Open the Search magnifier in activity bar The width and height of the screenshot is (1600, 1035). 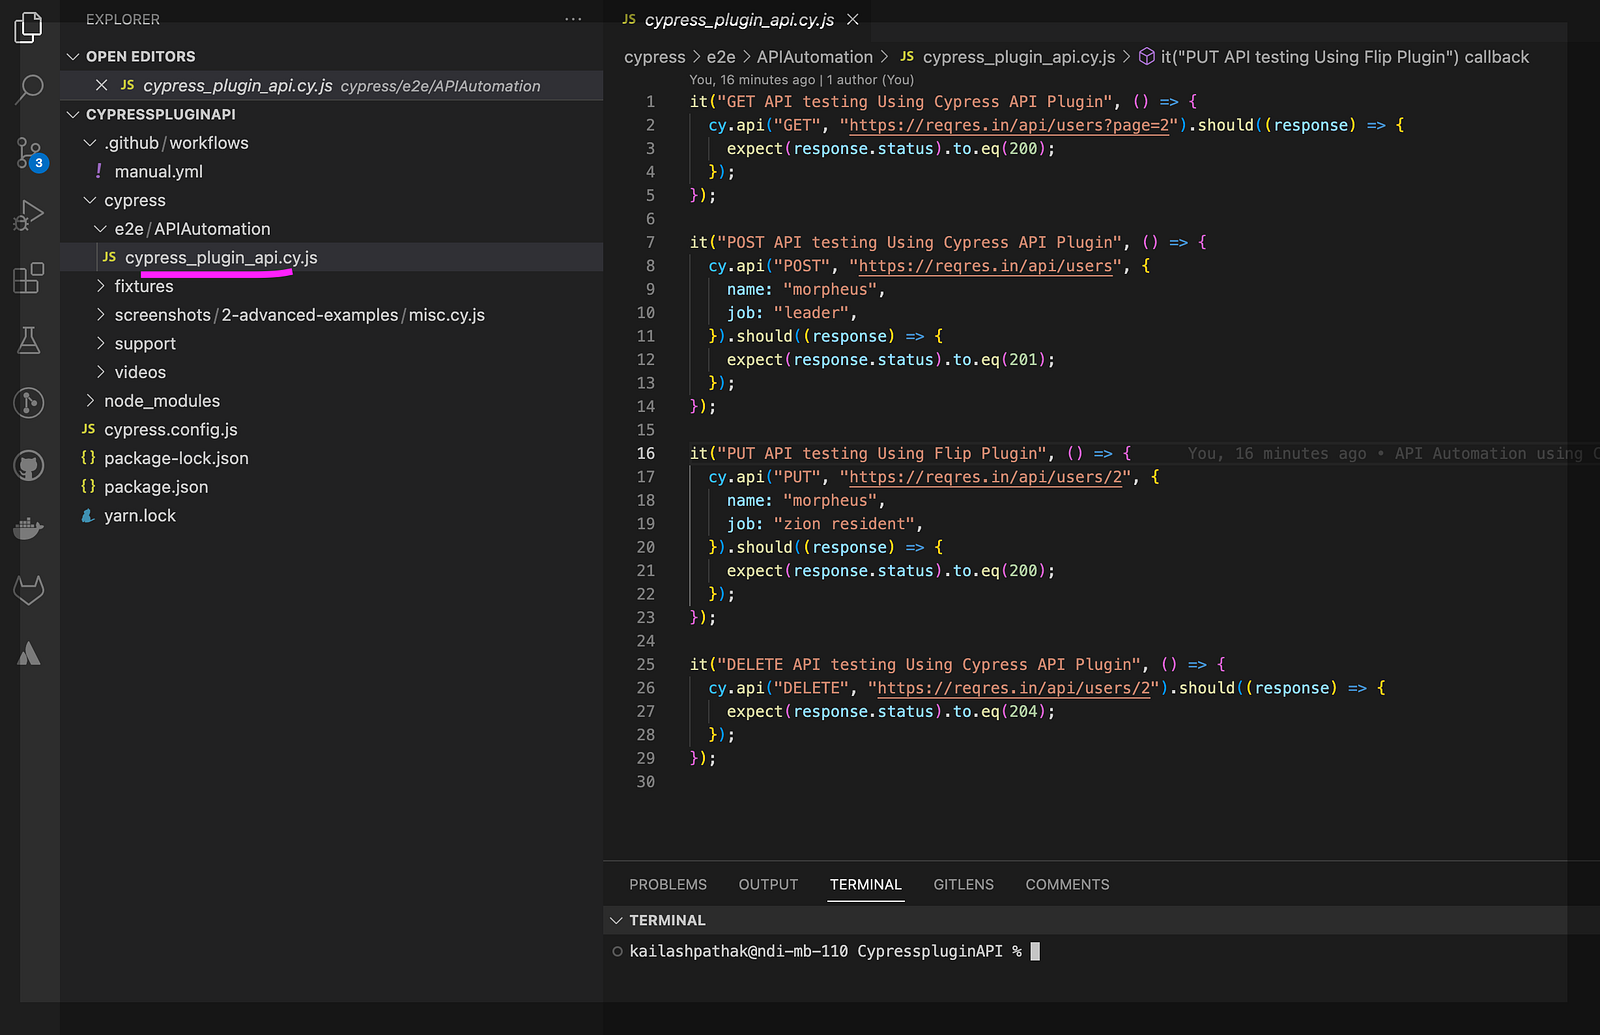pyautogui.click(x=29, y=89)
